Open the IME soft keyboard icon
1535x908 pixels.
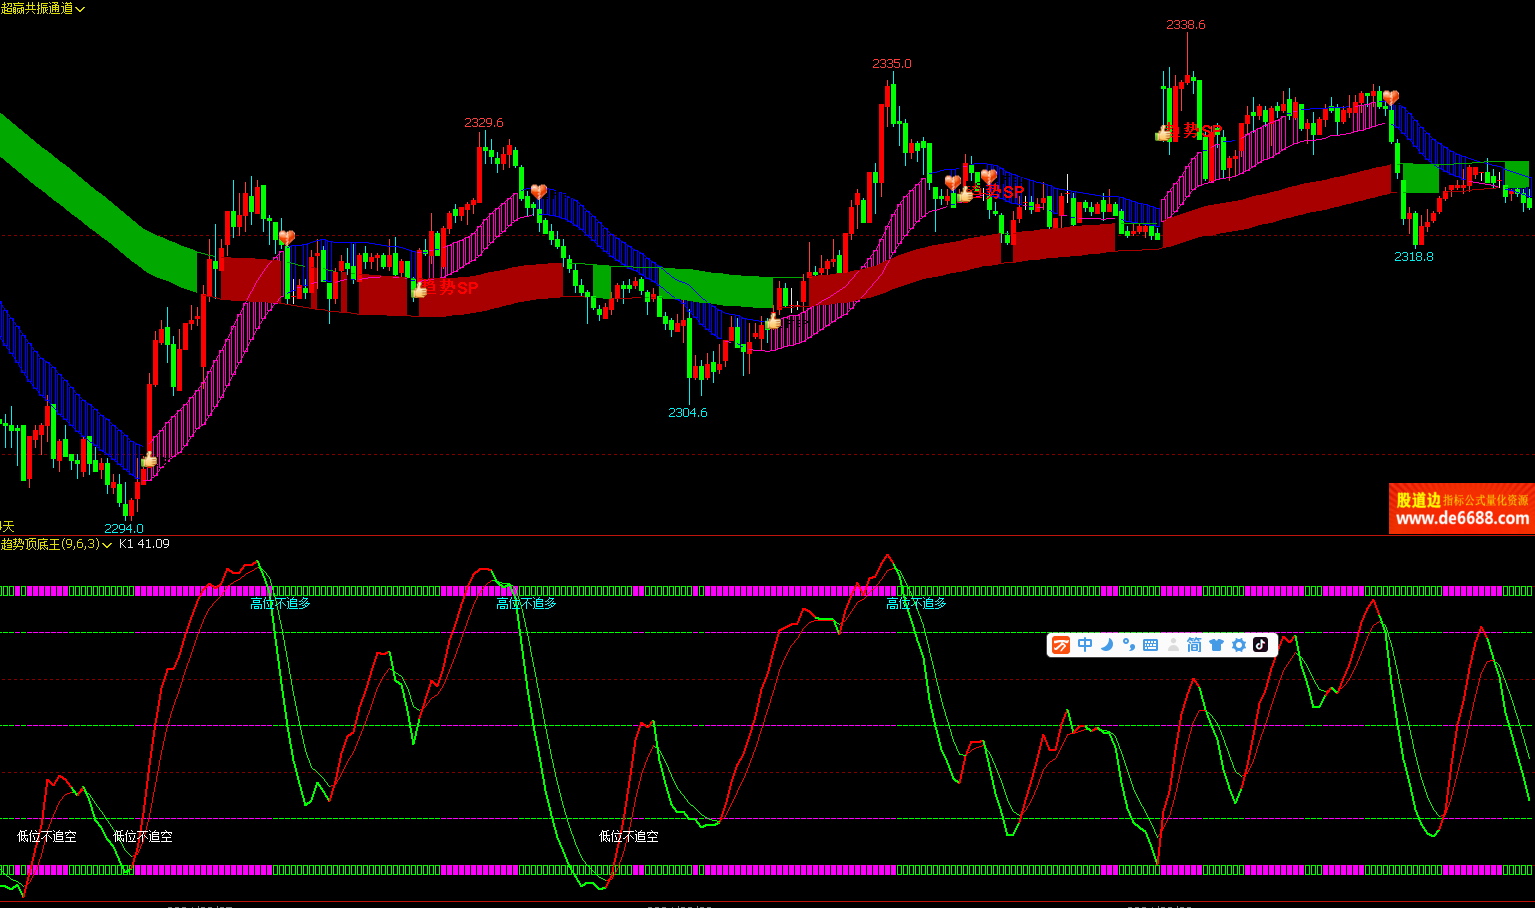click(1150, 645)
